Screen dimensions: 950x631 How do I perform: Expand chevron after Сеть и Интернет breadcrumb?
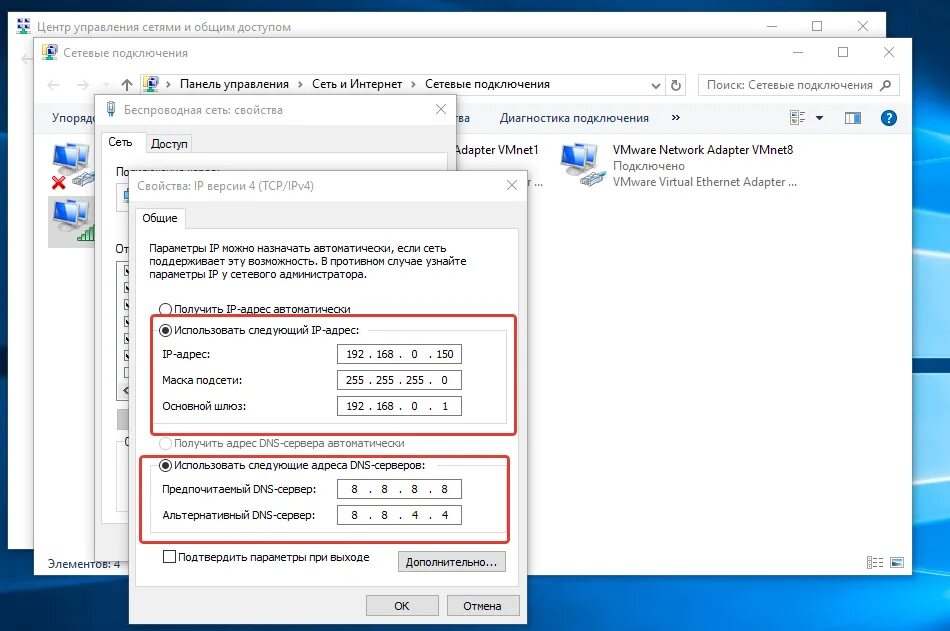point(413,84)
